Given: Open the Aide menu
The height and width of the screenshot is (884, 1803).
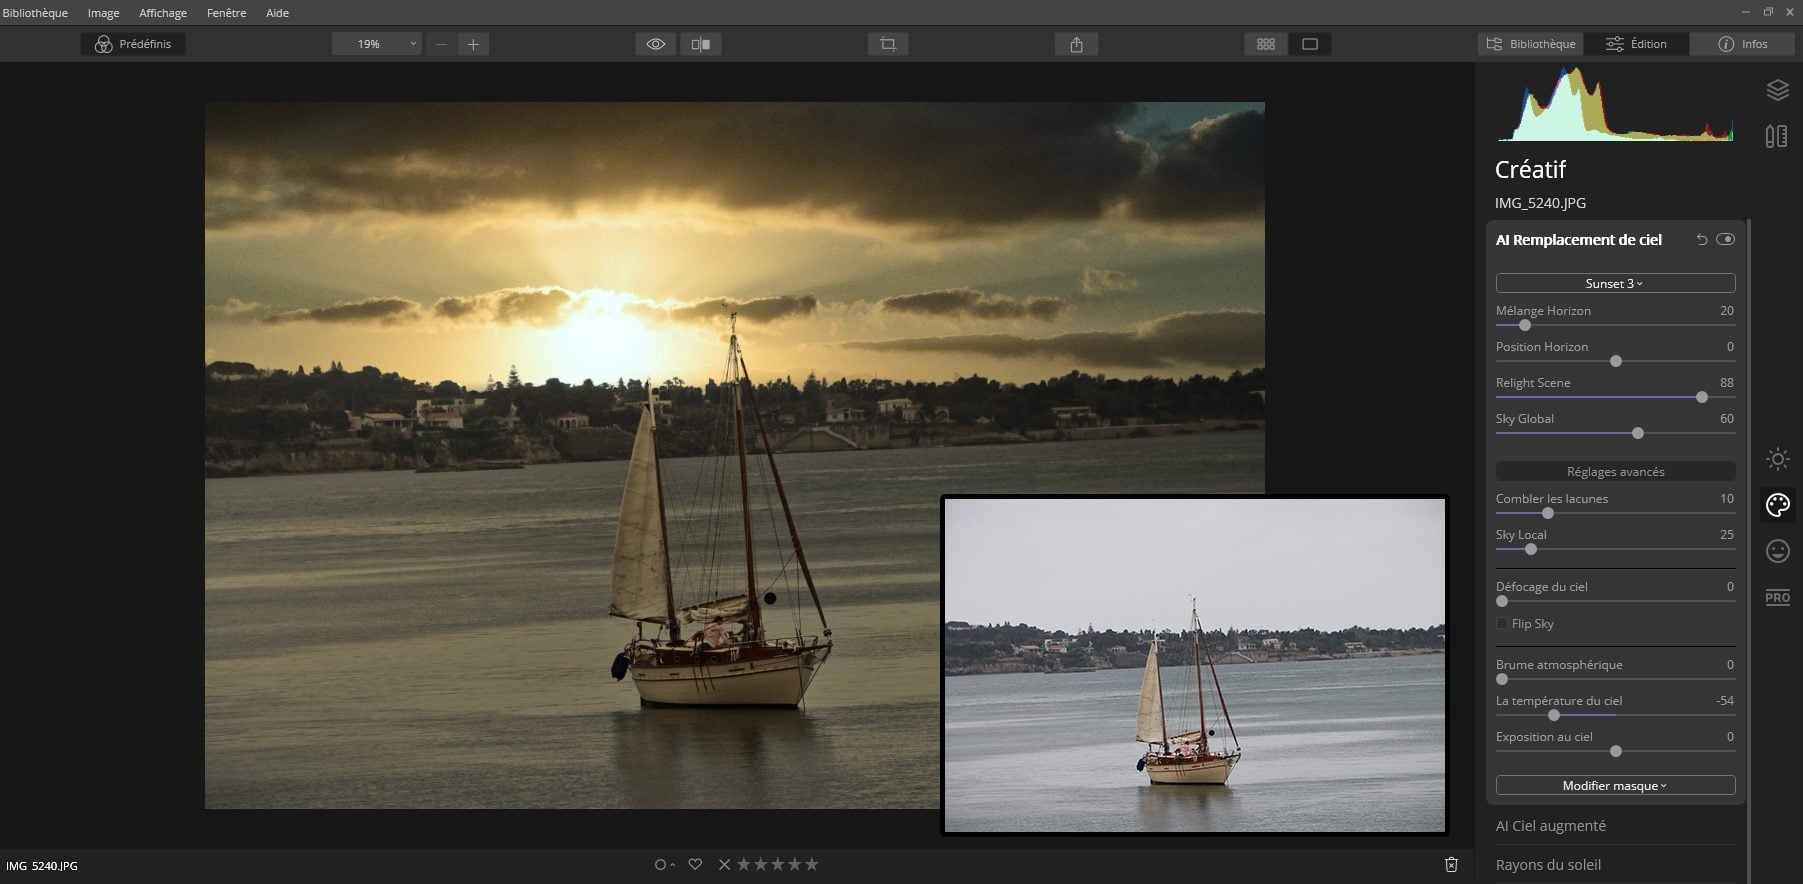Looking at the screenshot, I should pos(277,13).
